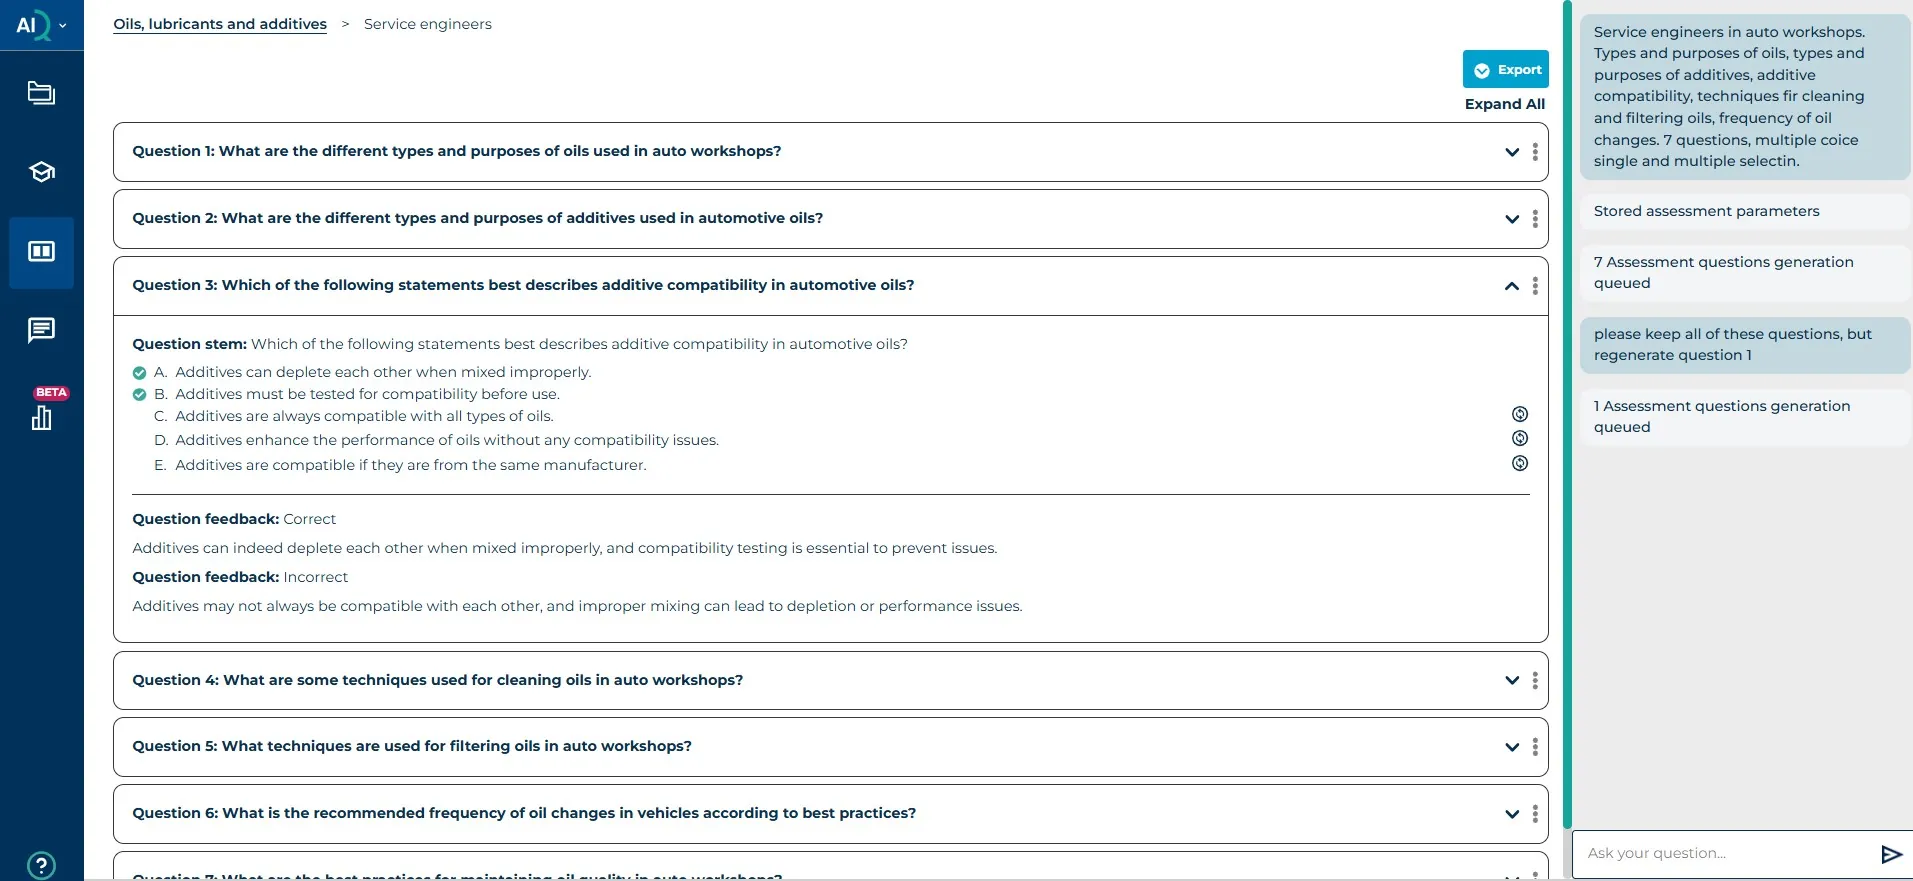Toggle the correct-answer checkmark on option A
1913x881 pixels.
(138, 373)
